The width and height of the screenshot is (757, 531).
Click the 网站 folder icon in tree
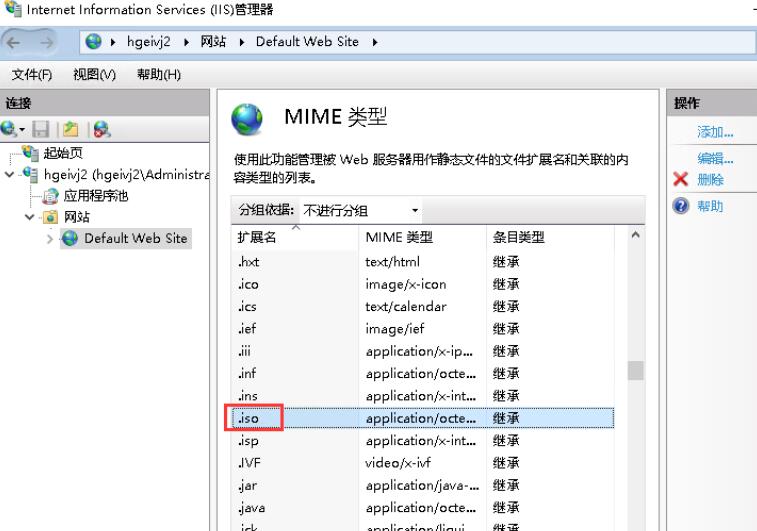[x=50, y=217]
